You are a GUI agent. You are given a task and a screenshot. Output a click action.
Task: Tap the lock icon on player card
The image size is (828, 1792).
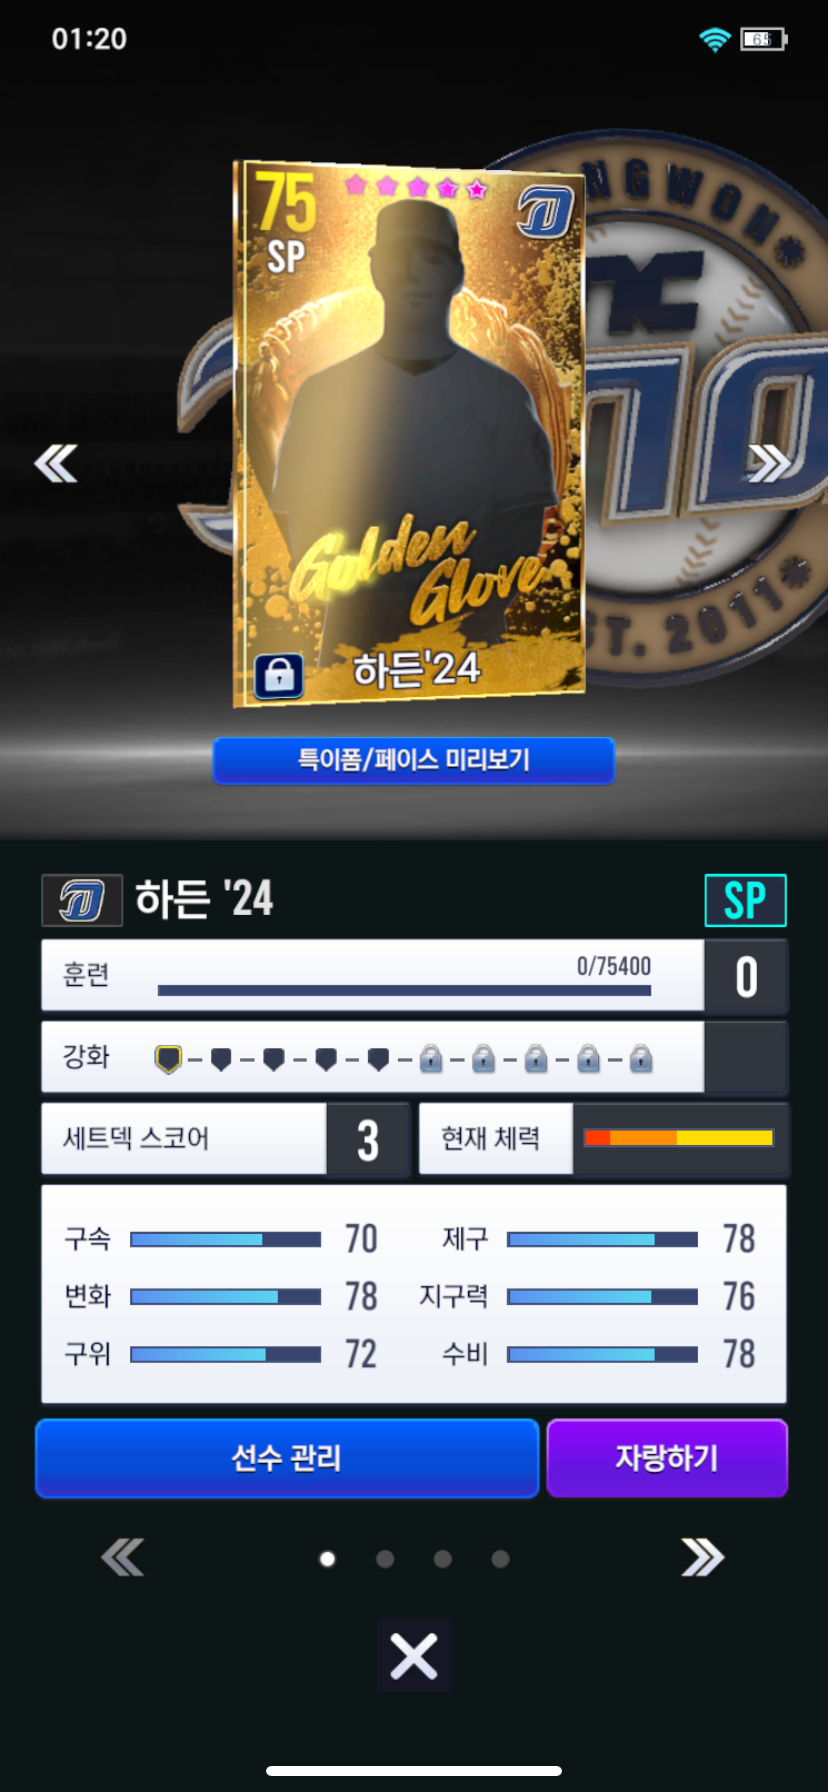pyautogui.click(x=279, y=676)
